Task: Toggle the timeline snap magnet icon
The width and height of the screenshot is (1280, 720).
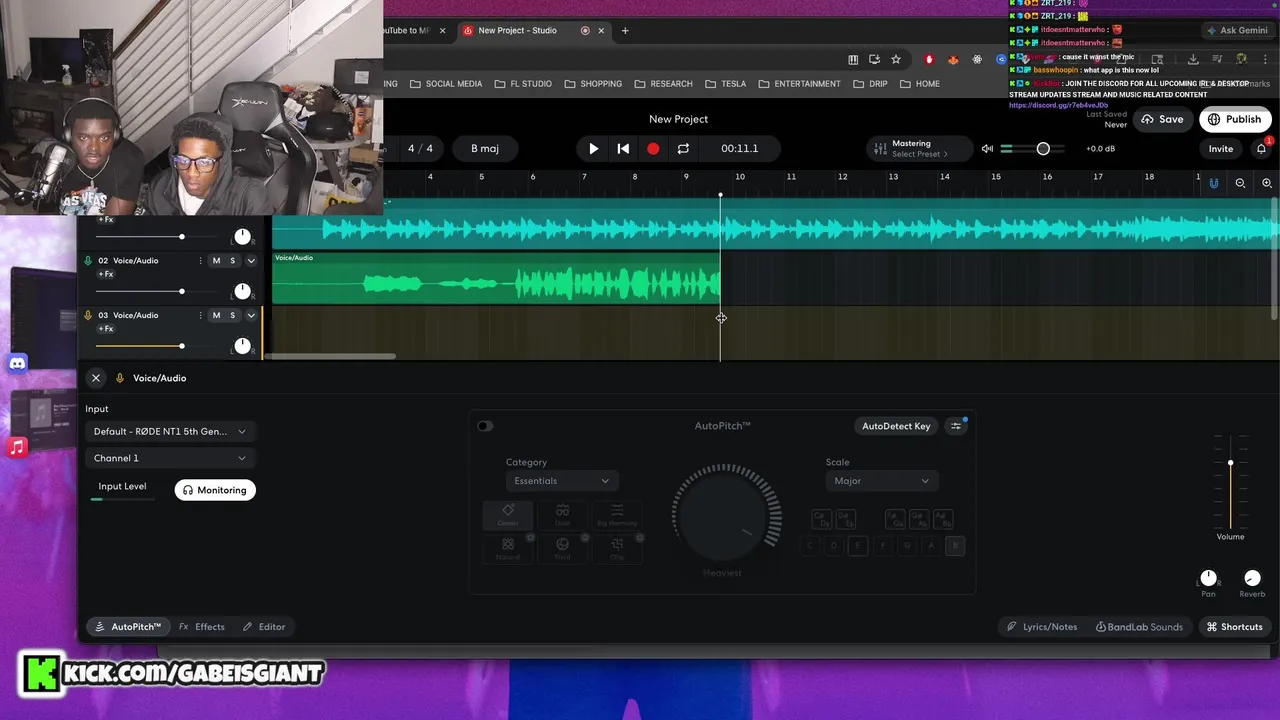Action: (x=1214, y=183)
